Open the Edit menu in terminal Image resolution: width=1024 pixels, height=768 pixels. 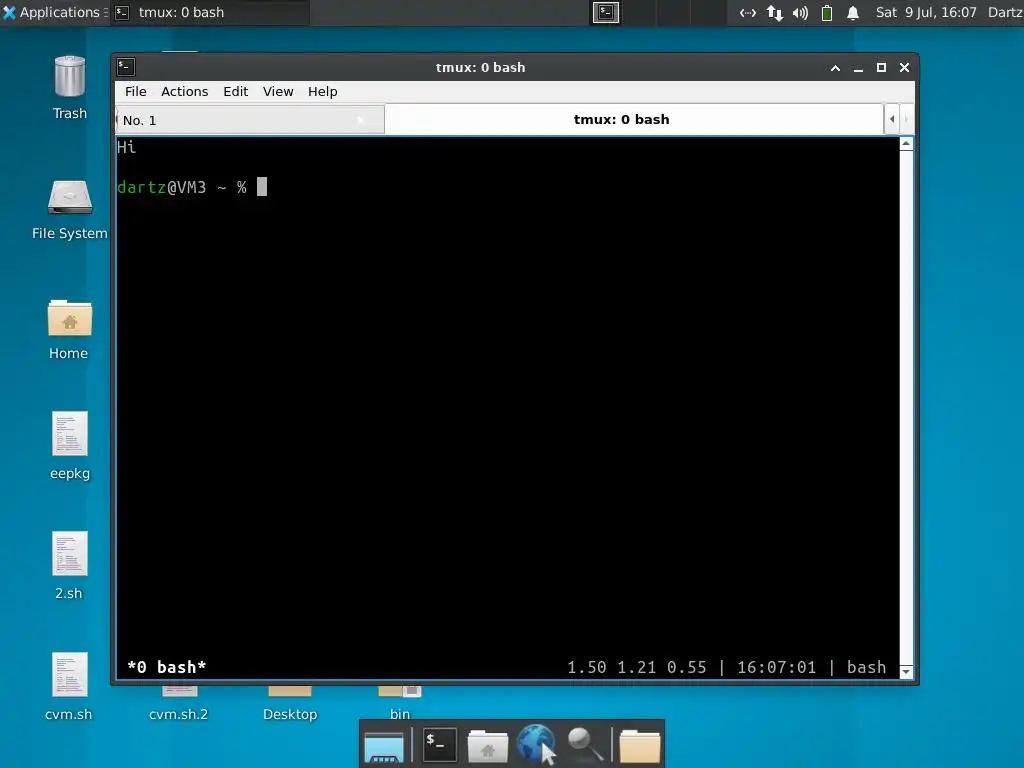(x=236, y=91)
